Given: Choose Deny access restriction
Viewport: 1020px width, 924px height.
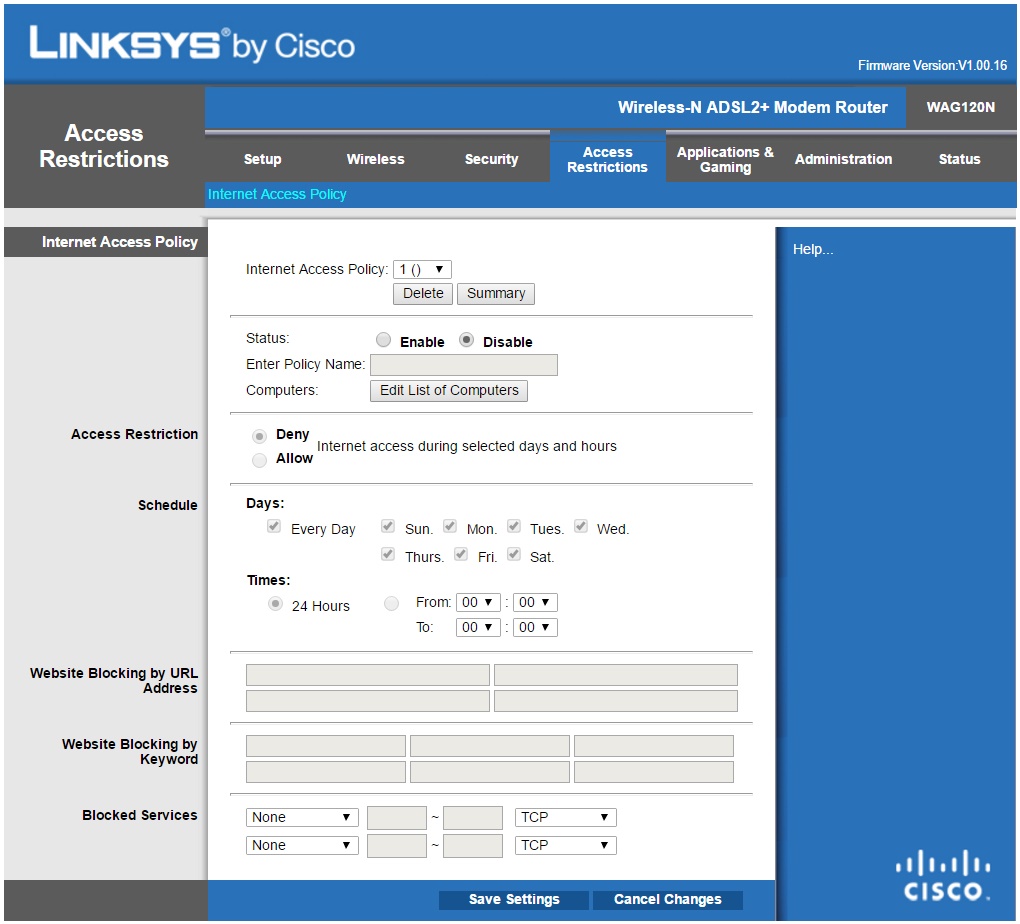Looking at the screenshot, I should click(x=260, y=436).
